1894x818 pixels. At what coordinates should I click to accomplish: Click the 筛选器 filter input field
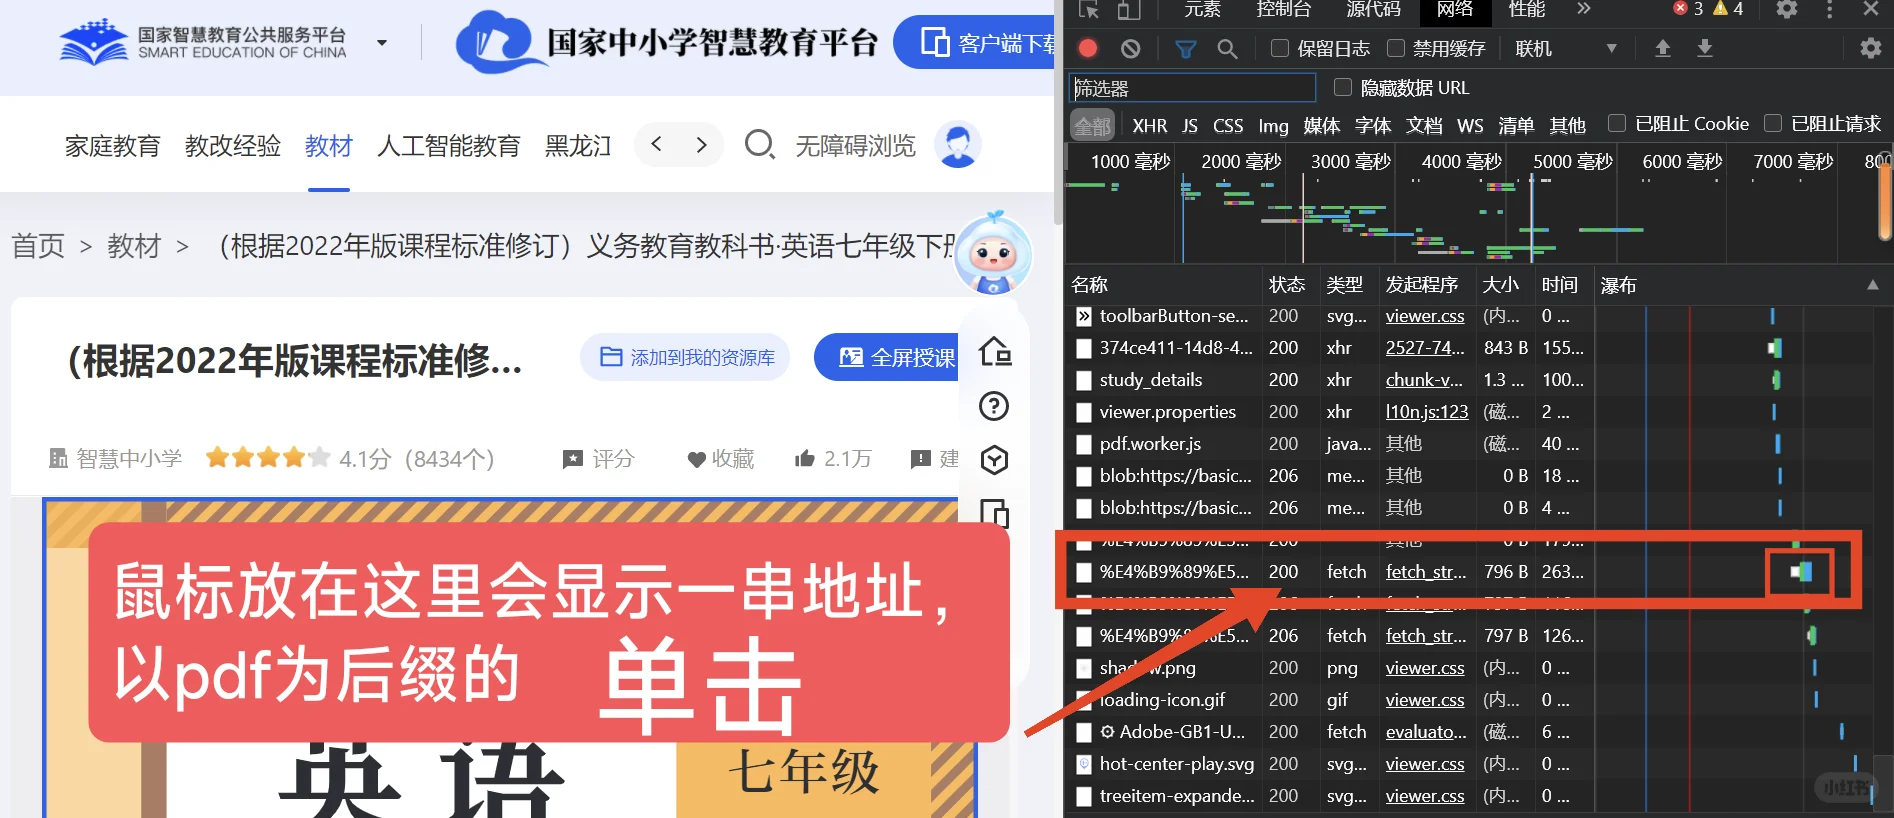click(x=1192, y=88)
